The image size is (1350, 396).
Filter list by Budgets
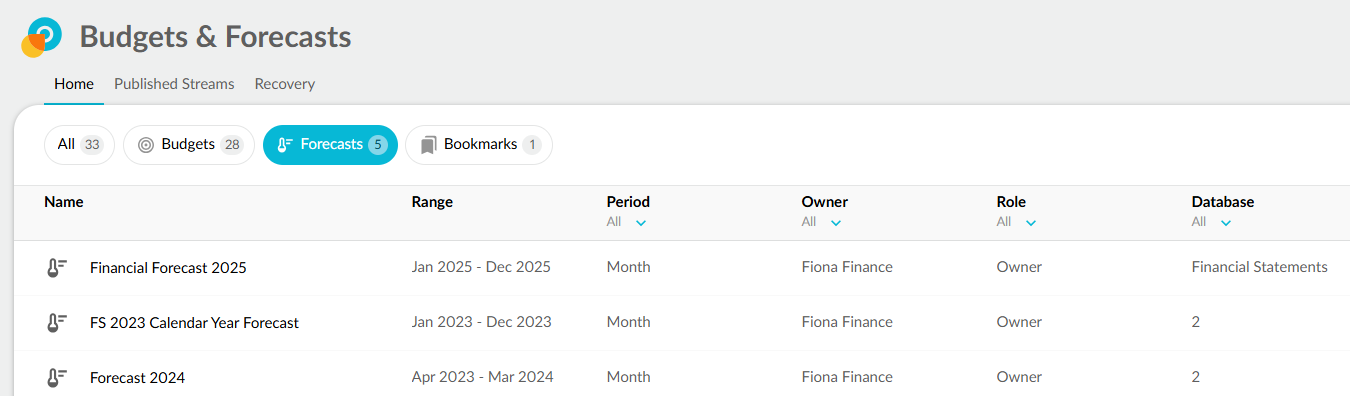click(189, 145)
